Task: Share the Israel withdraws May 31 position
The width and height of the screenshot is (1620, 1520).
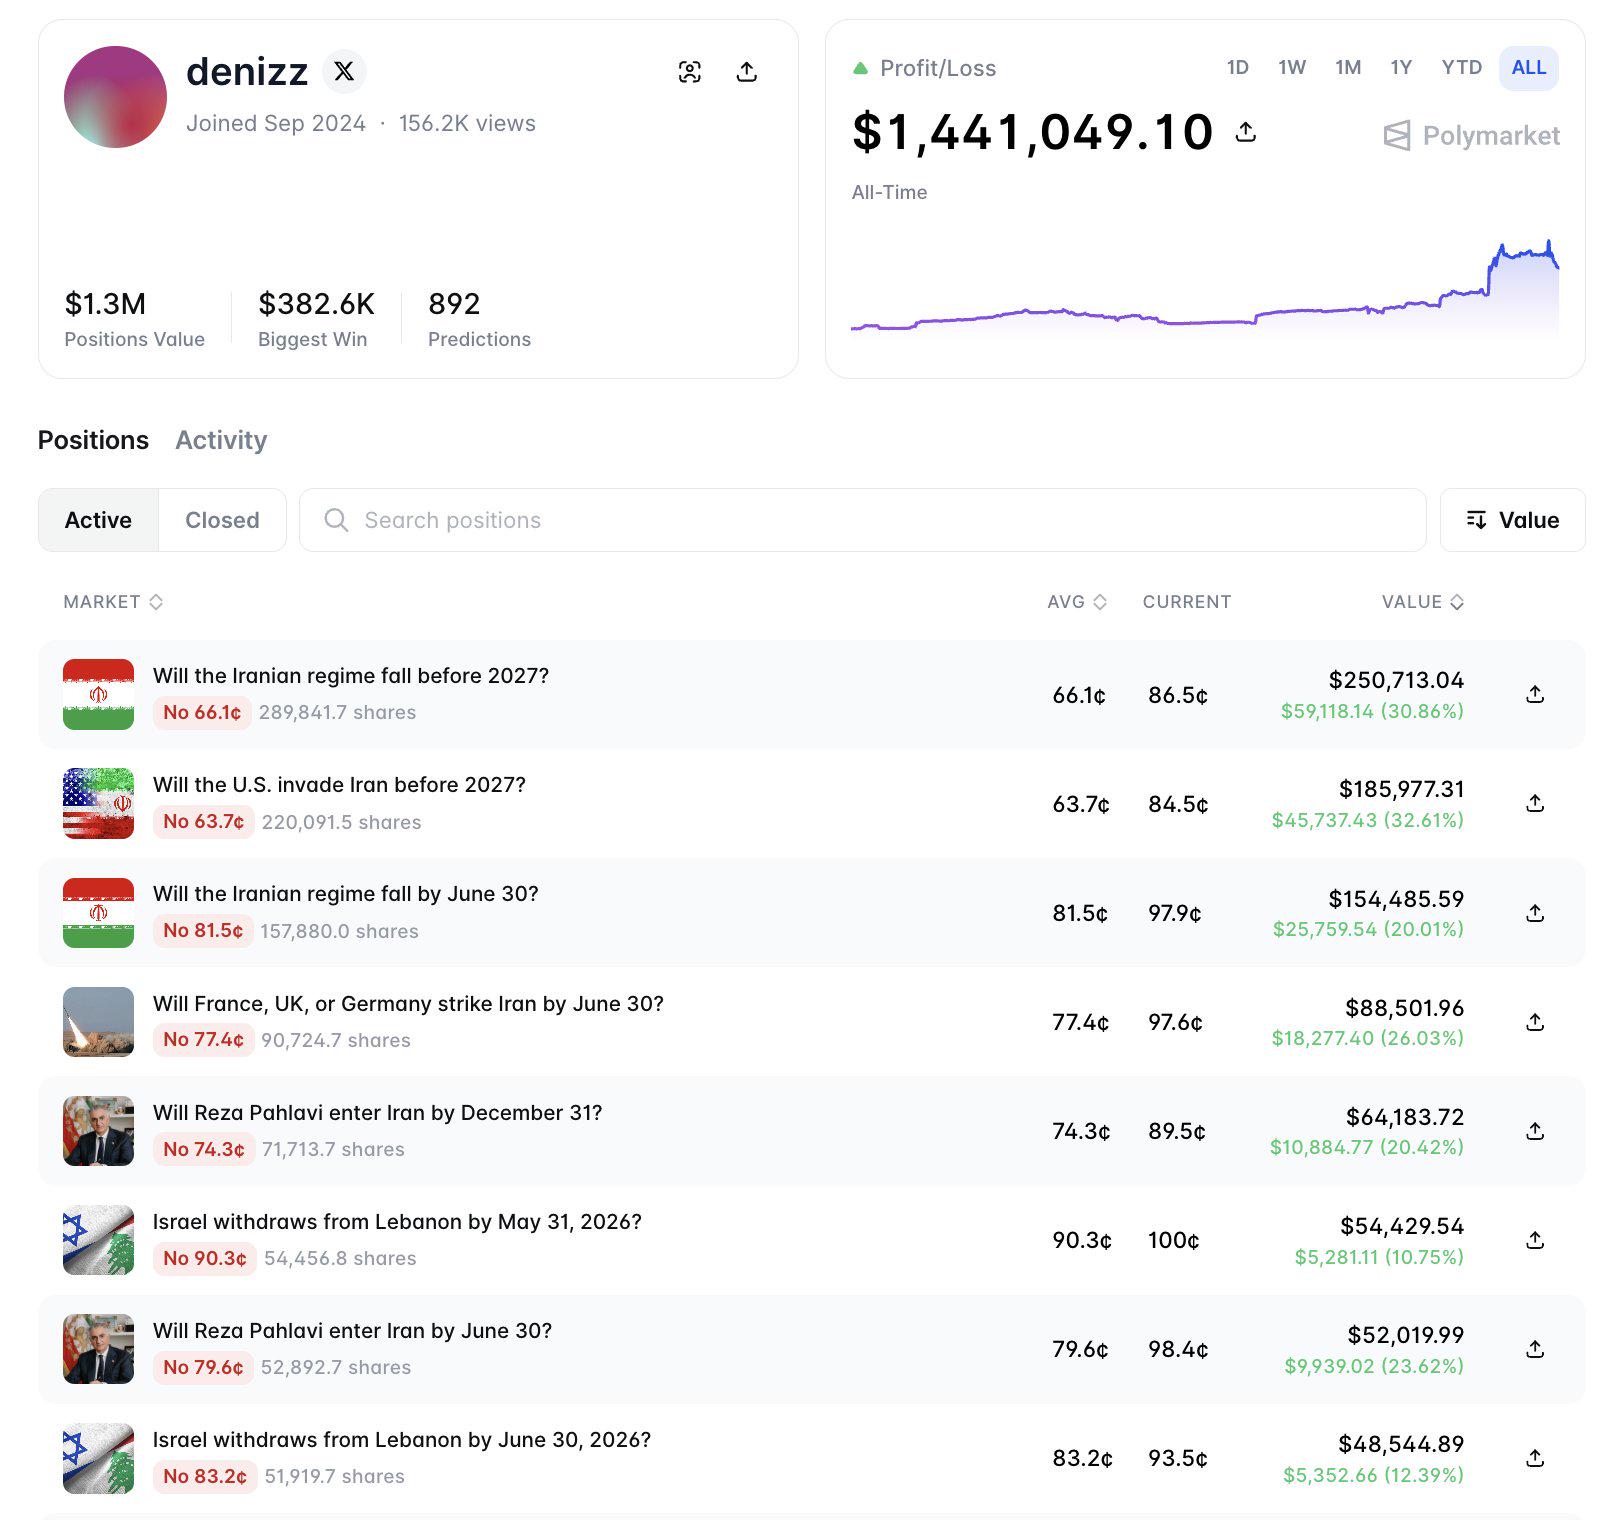Action: coord(1535,1240)
